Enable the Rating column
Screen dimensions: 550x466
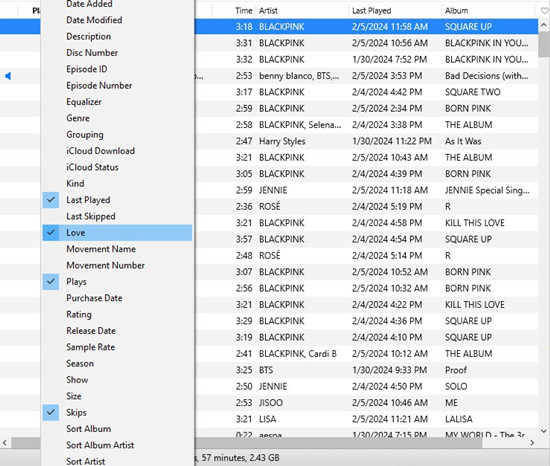coord(117,315)
